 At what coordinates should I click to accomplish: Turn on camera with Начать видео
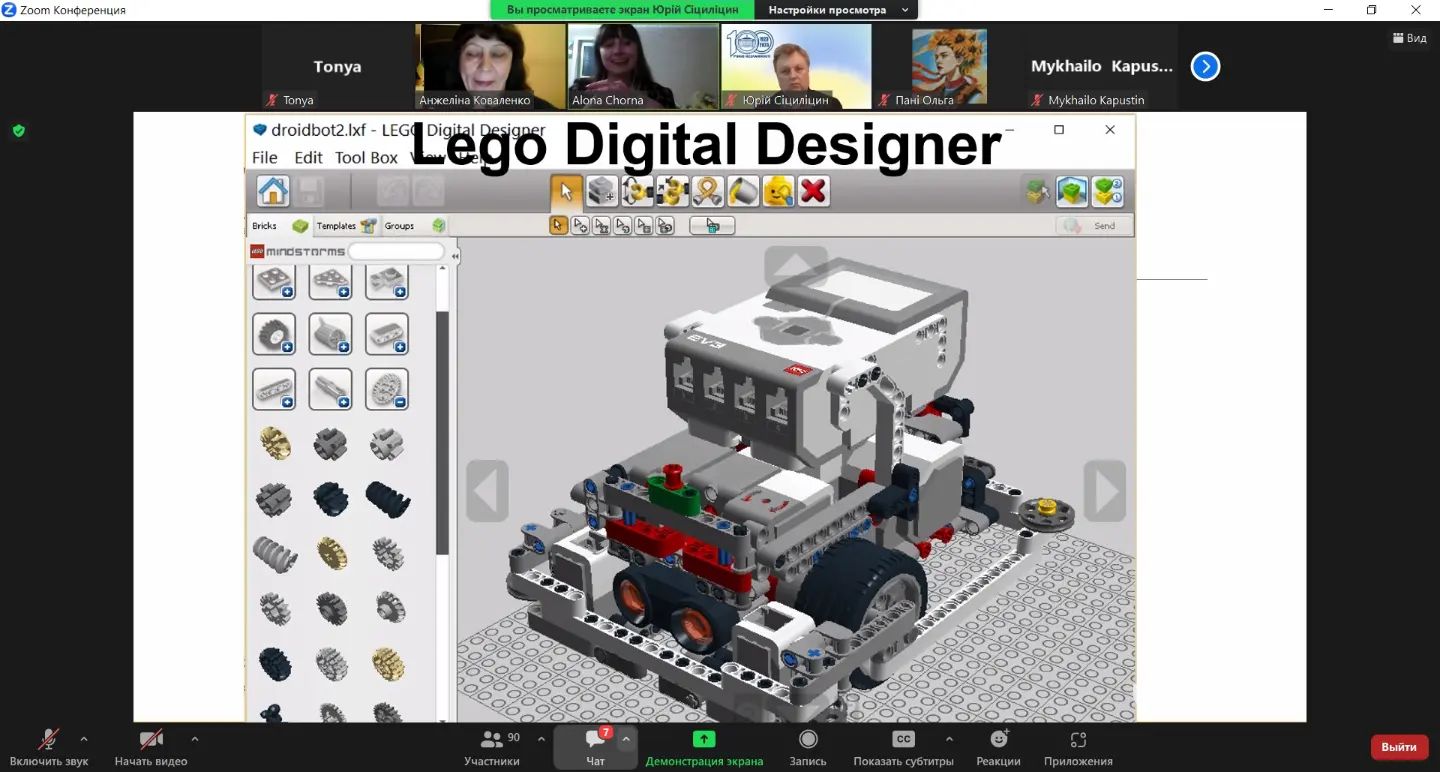tap(151, 746)
